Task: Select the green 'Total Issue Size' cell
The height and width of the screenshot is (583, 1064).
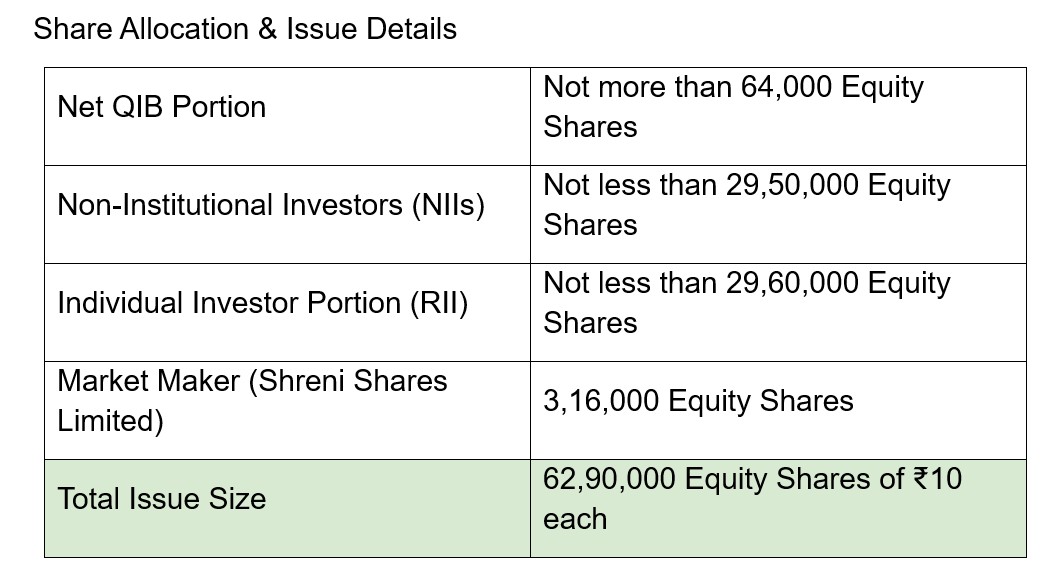Action: pos(287,508)
